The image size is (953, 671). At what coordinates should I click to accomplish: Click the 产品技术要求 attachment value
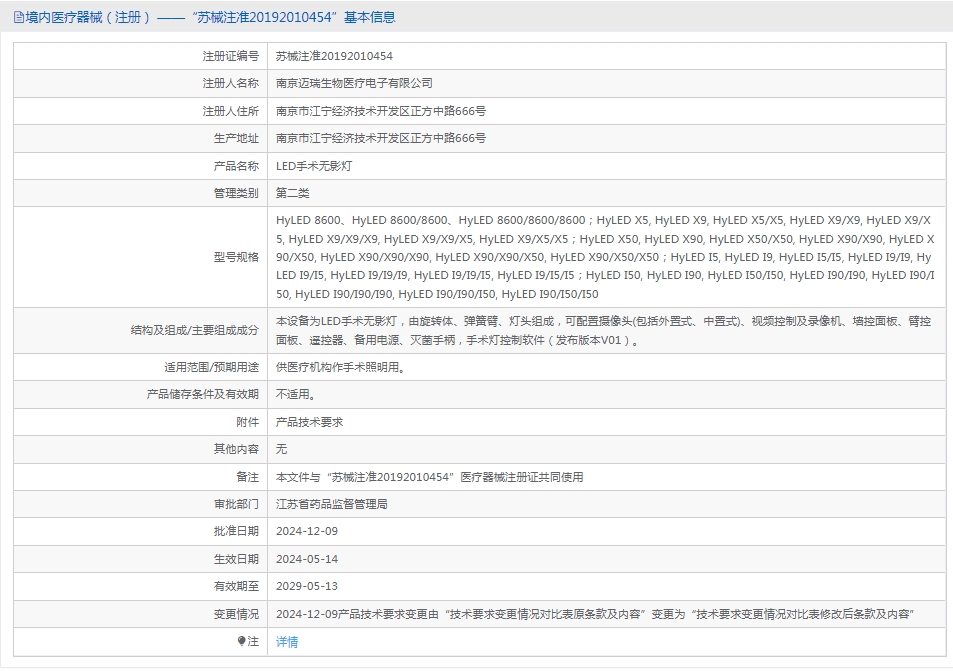pos(309,422)
